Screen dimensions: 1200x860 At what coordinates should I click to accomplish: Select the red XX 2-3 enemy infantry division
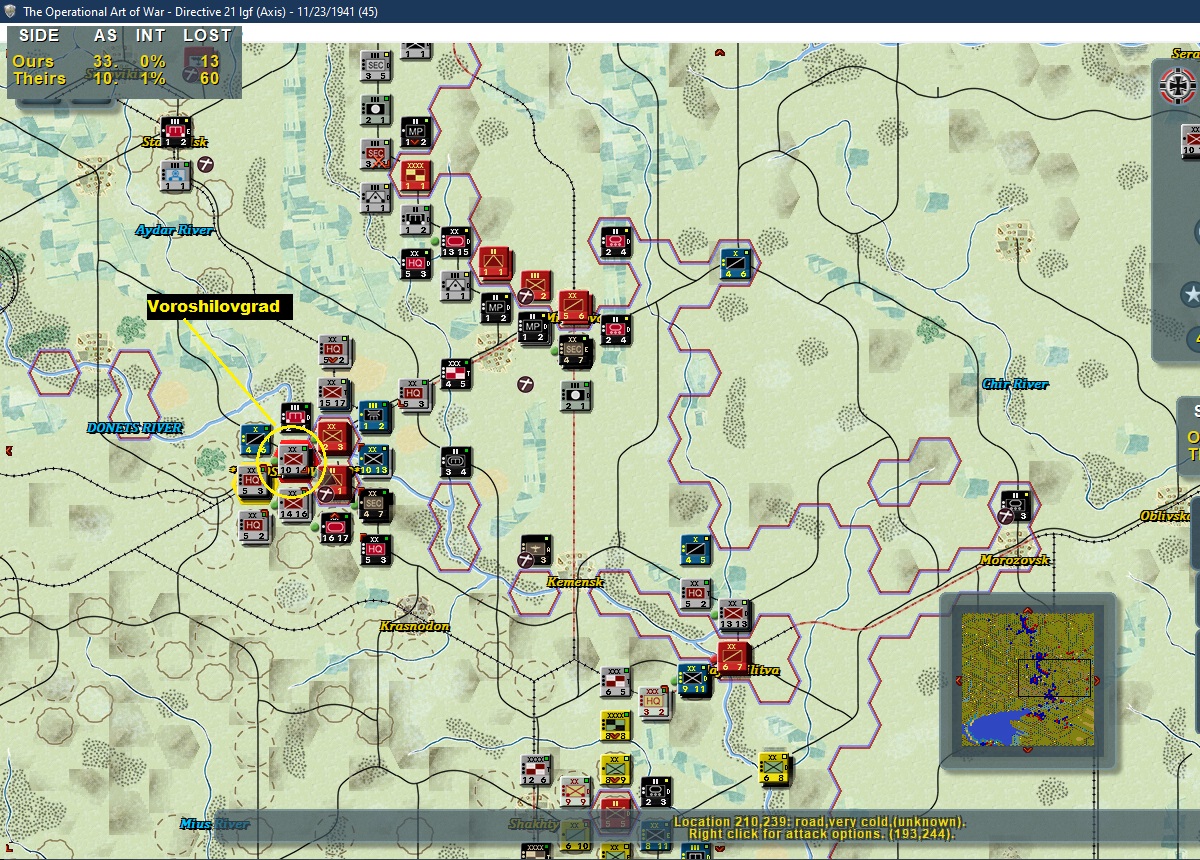(334, 438)
